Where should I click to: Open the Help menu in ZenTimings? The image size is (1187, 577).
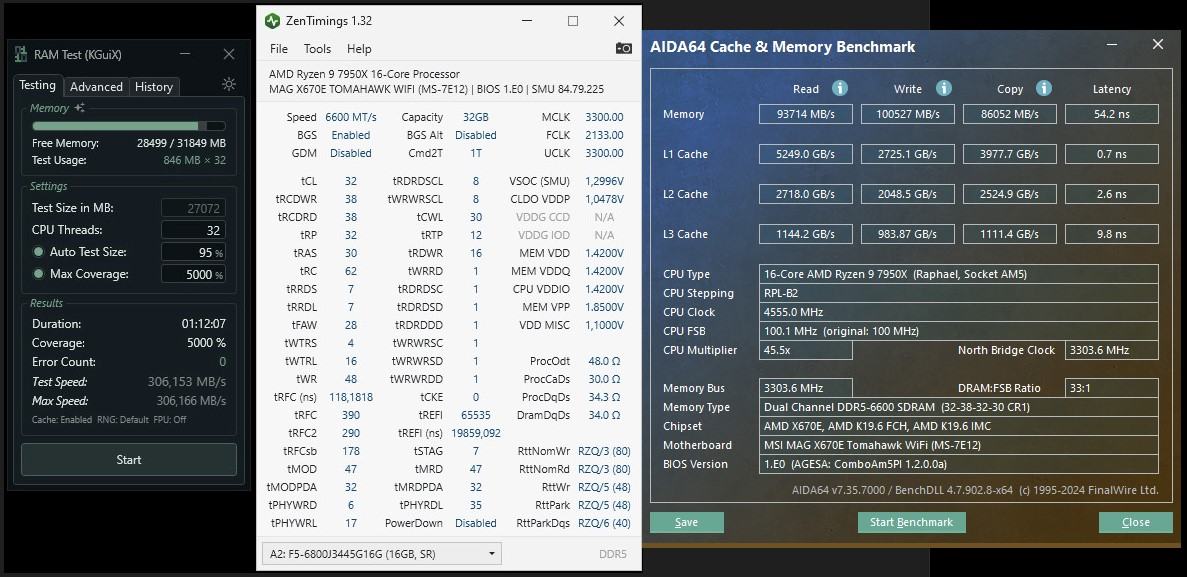(359, 48)
